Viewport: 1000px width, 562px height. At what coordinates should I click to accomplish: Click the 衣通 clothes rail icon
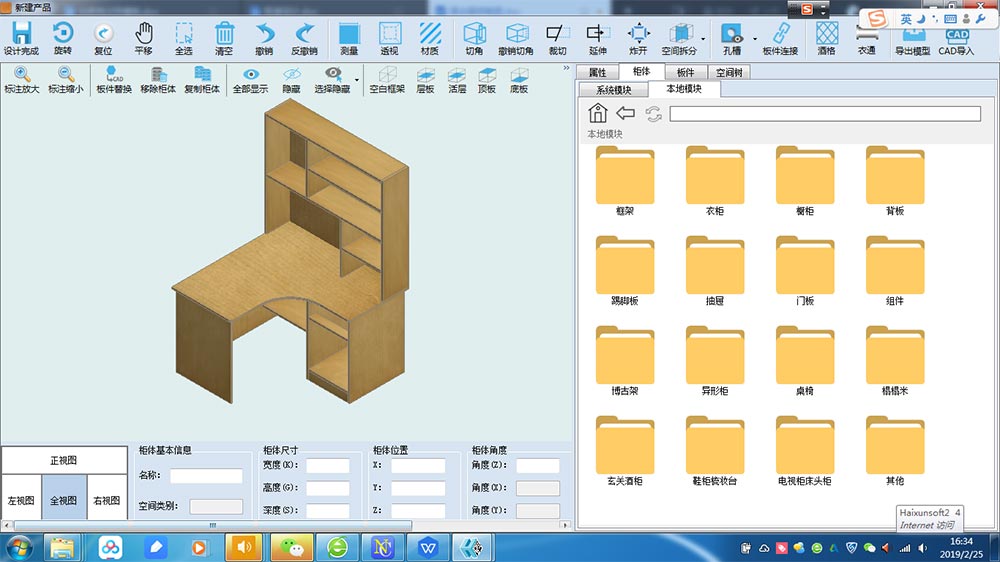866,33
